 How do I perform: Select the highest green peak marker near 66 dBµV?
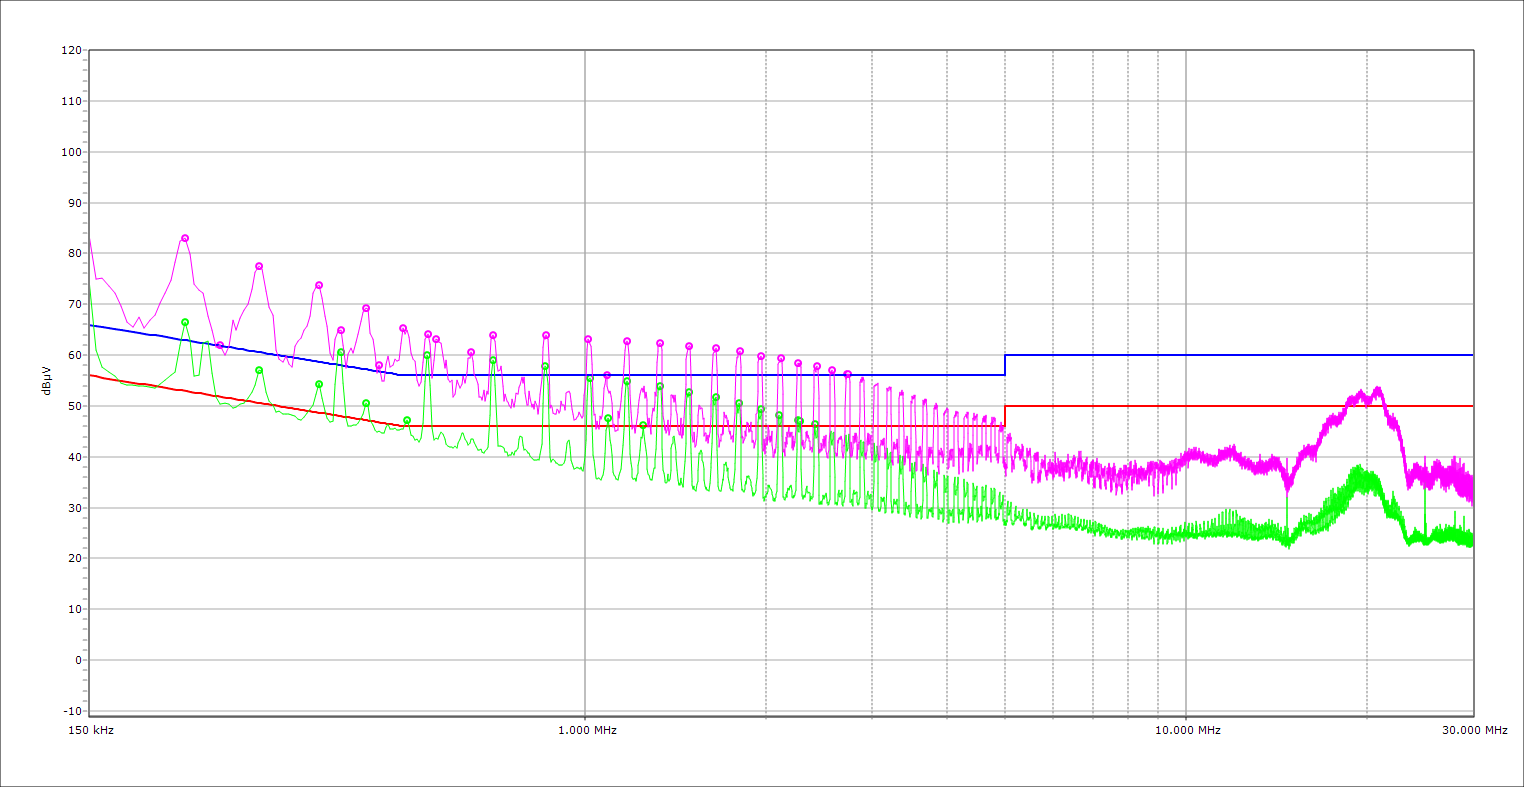pyautogui.click(x=185, y=322)
